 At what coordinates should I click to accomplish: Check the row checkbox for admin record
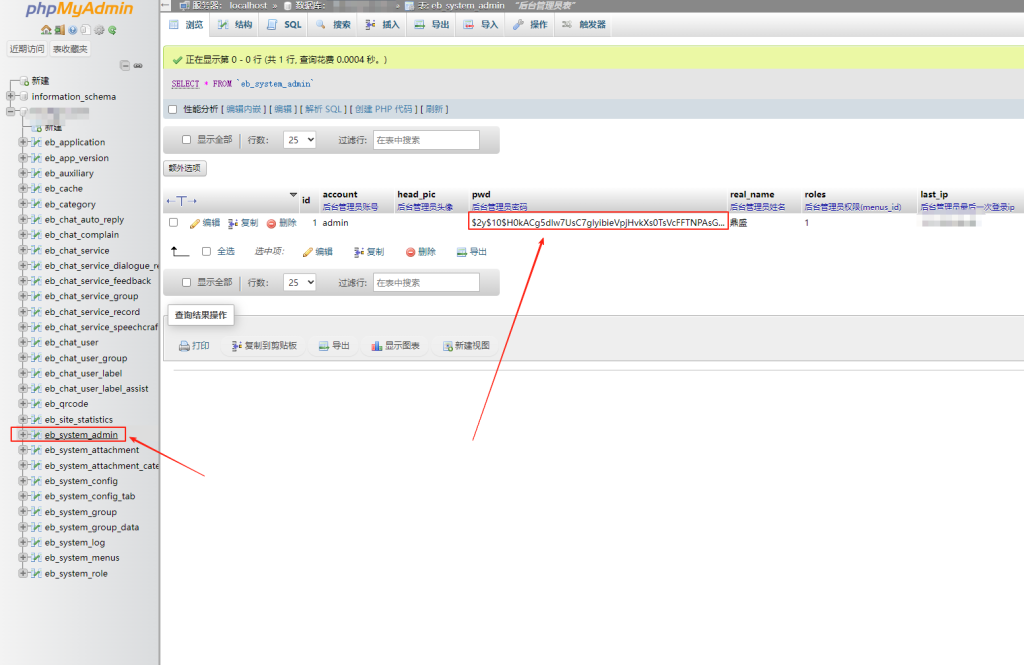[175, 222]
